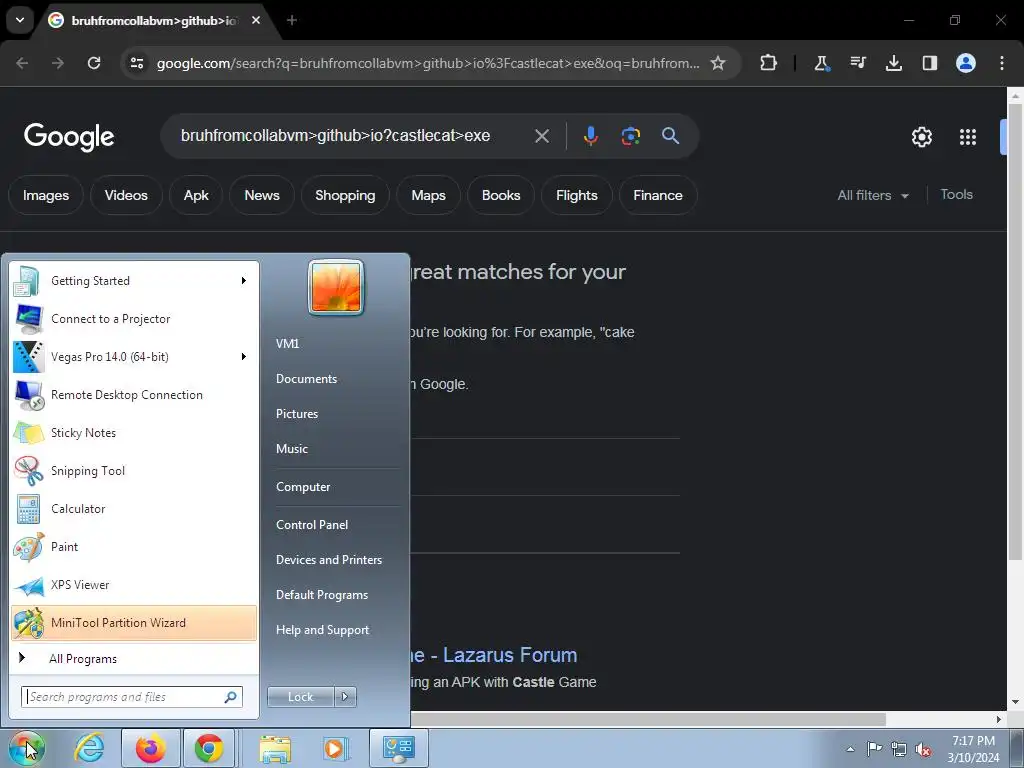1024x768 pixels.
Task: Open the Chrome three-dot menu
Action: point(1002,63)
